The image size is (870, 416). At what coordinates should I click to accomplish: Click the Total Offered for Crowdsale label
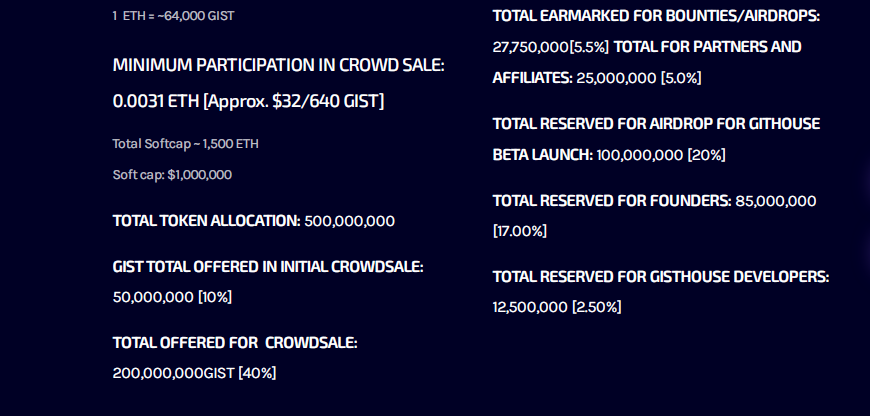[x=235, y=343]
